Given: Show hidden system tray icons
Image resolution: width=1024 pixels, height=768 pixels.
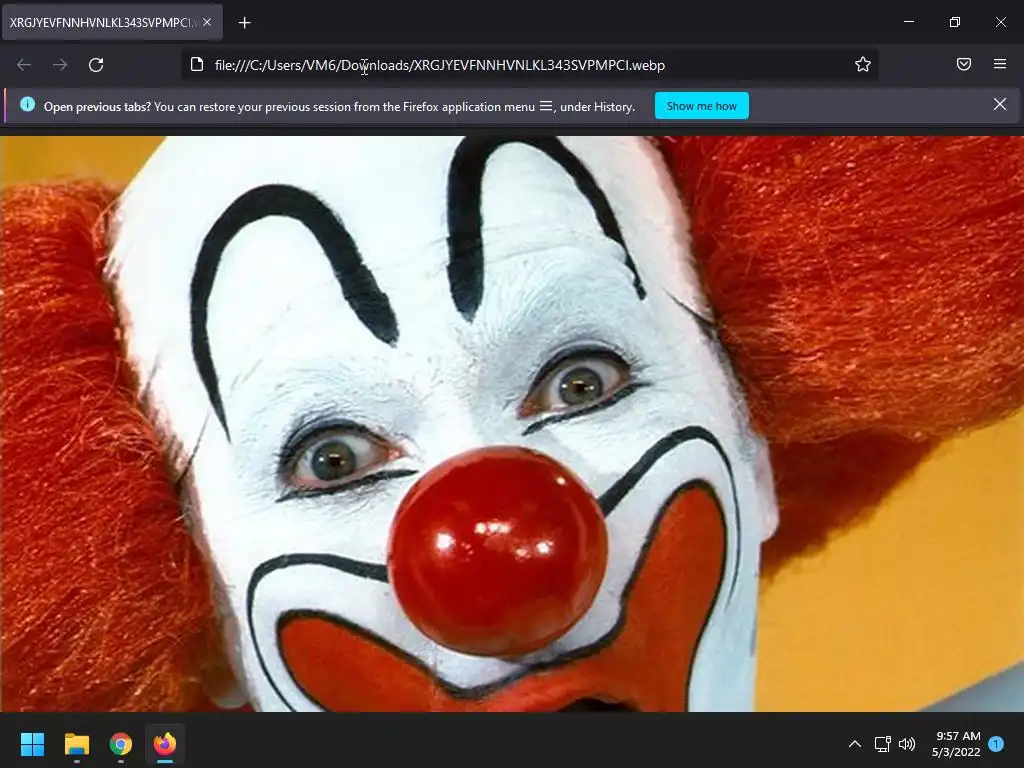Looking at the screenshot, I should 854,744.
